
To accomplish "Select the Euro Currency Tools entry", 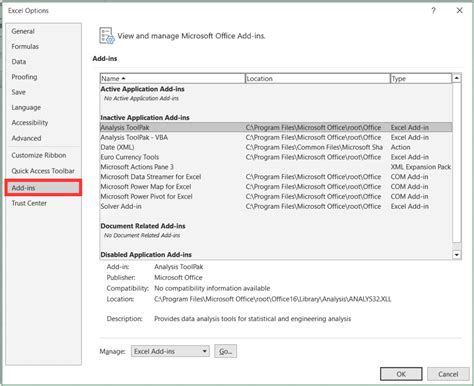I will [276, 157].
